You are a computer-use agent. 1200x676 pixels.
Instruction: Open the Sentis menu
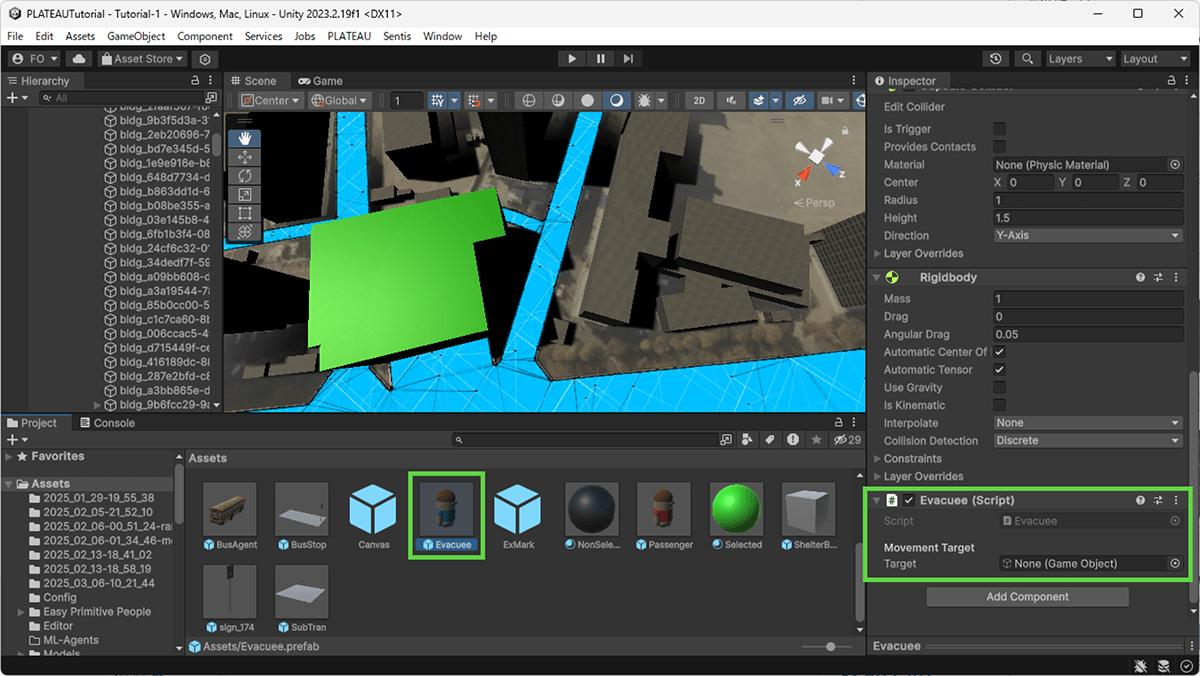point(397,36)
